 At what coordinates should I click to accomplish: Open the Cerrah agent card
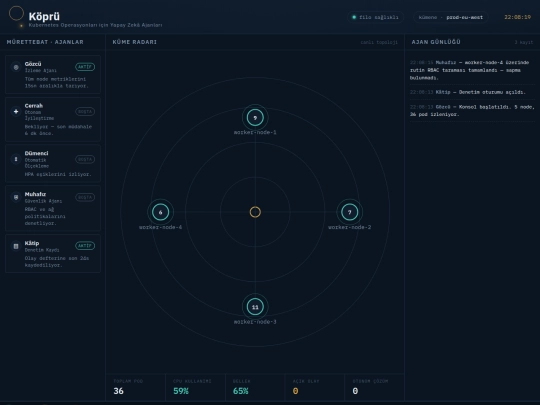[x=53, y=120]
